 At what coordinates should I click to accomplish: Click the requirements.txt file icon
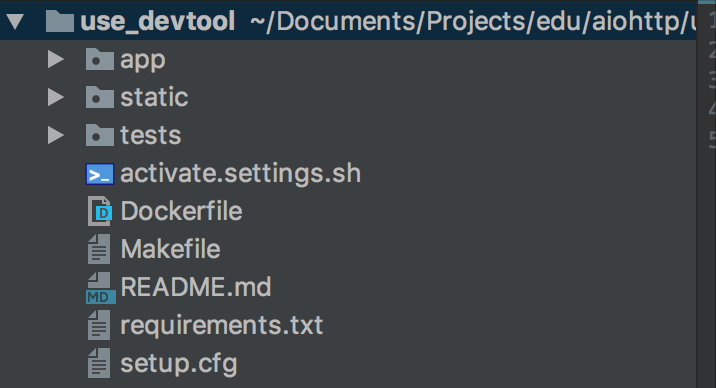tap(99, 325)
